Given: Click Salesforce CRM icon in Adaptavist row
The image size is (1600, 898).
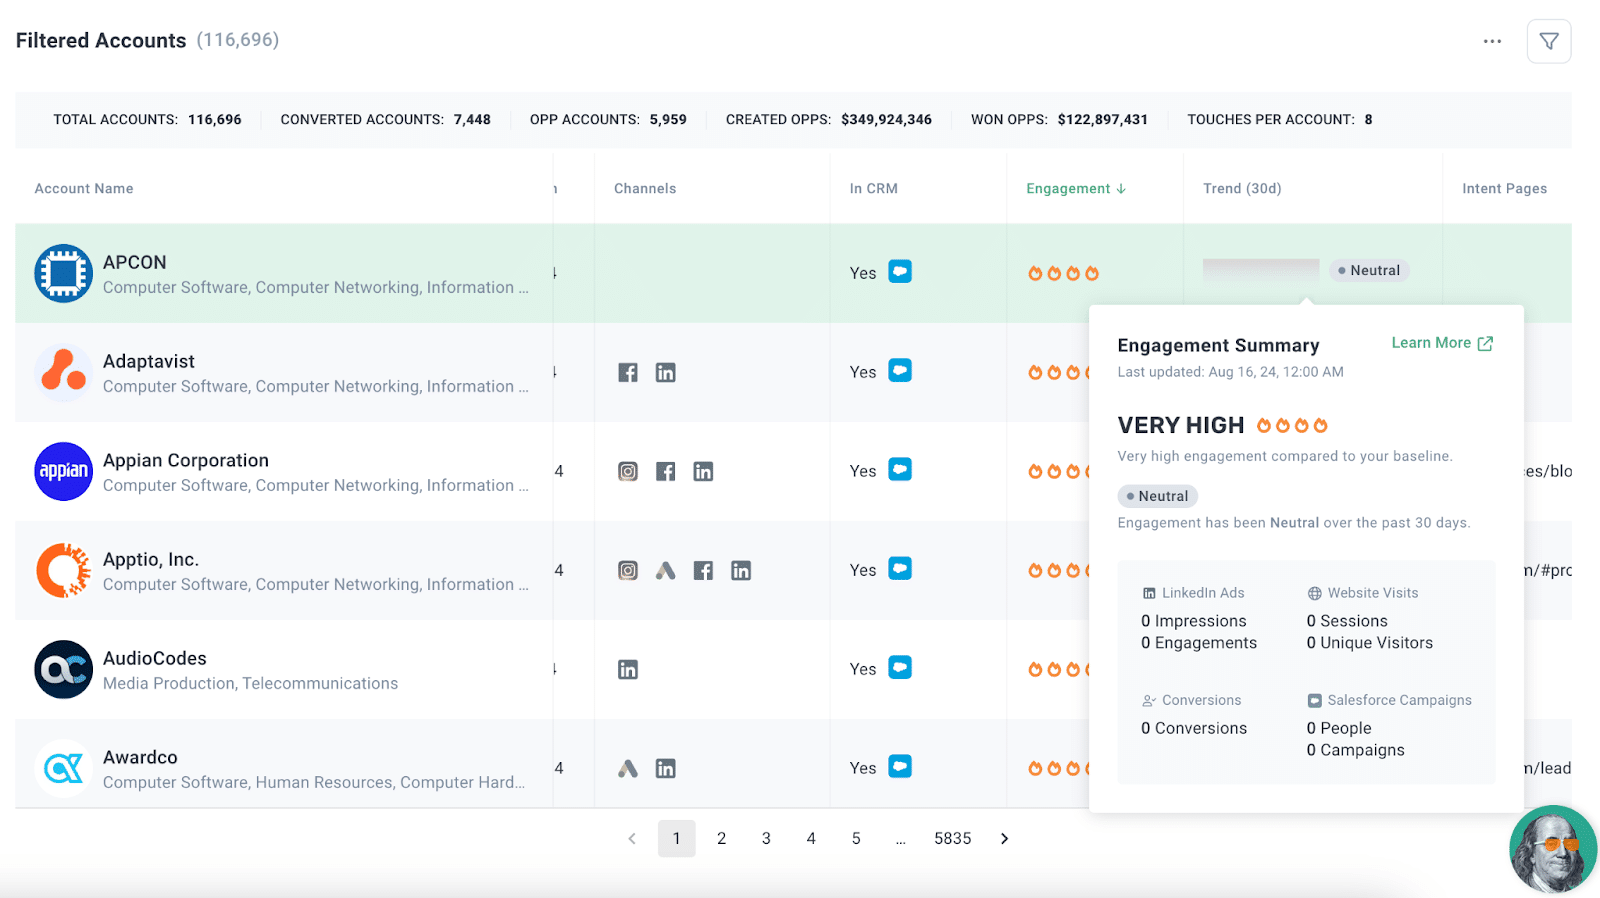Looking at the screenshot, I should (900, 370).
